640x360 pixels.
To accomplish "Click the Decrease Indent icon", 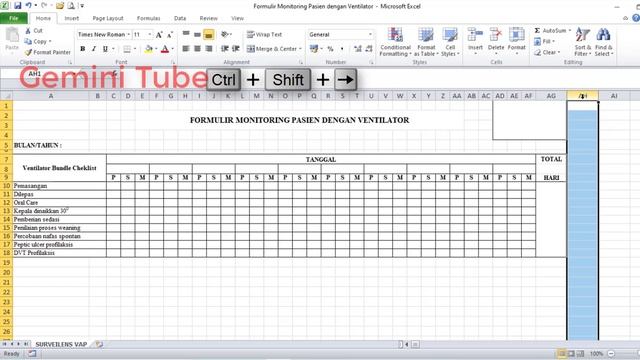I will pos(224,49).
